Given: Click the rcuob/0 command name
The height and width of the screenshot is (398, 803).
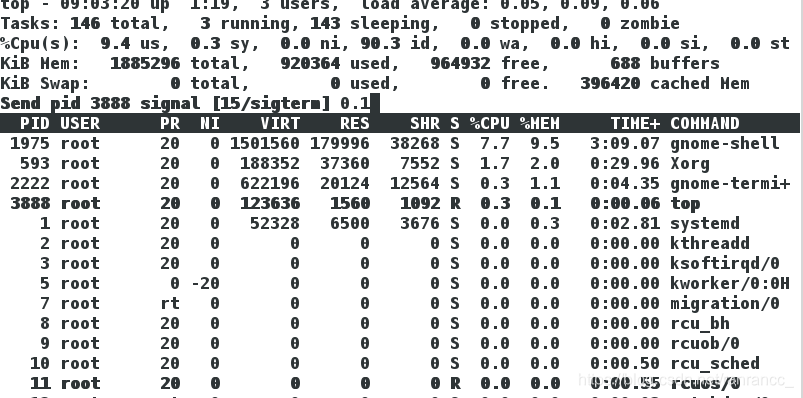Looking at the screenshot, I should coord(705,344).
